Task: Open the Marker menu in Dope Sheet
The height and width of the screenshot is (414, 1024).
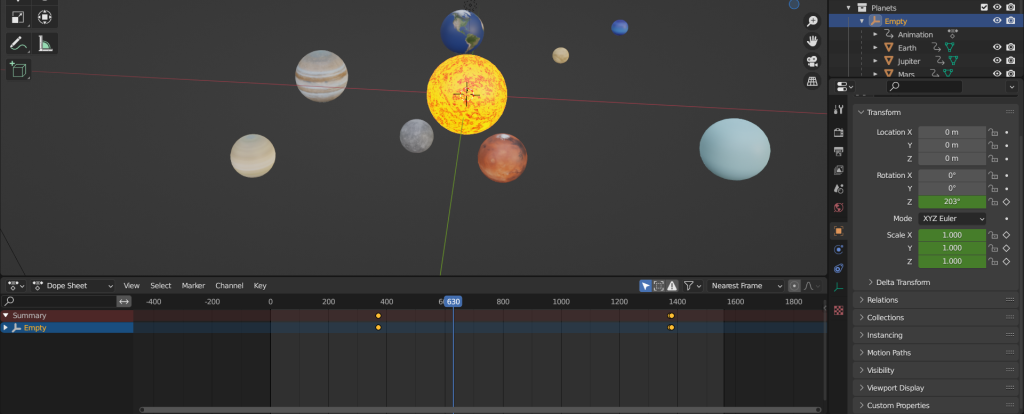Action: [193, 286]
